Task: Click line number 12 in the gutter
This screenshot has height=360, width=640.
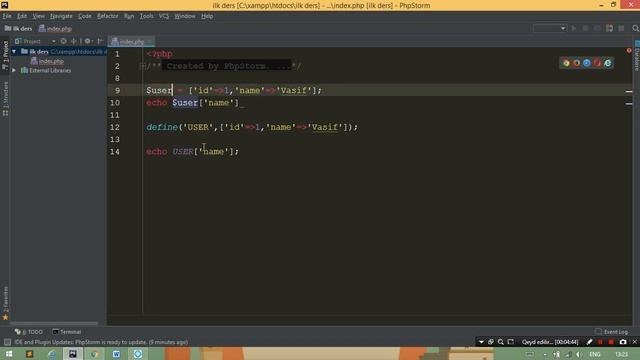Action: click(x=115, y=127)
